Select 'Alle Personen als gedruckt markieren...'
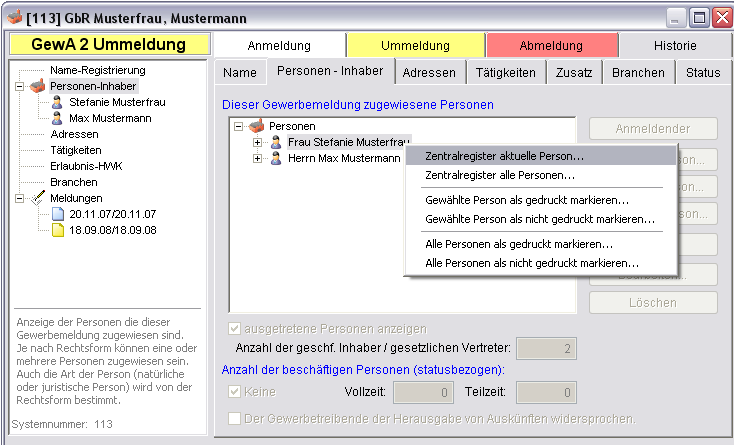Viewport: 734px width, 445px height. click(519, 244)
